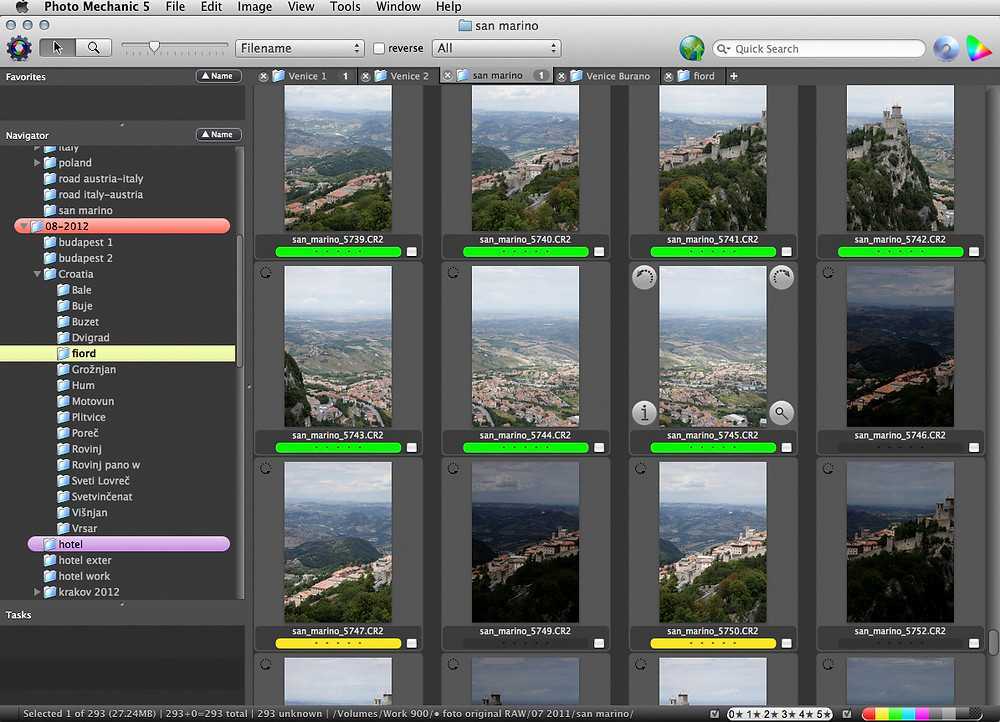
Task: Open the preferences gear icon in toolbar
Action: click(18, 48)
